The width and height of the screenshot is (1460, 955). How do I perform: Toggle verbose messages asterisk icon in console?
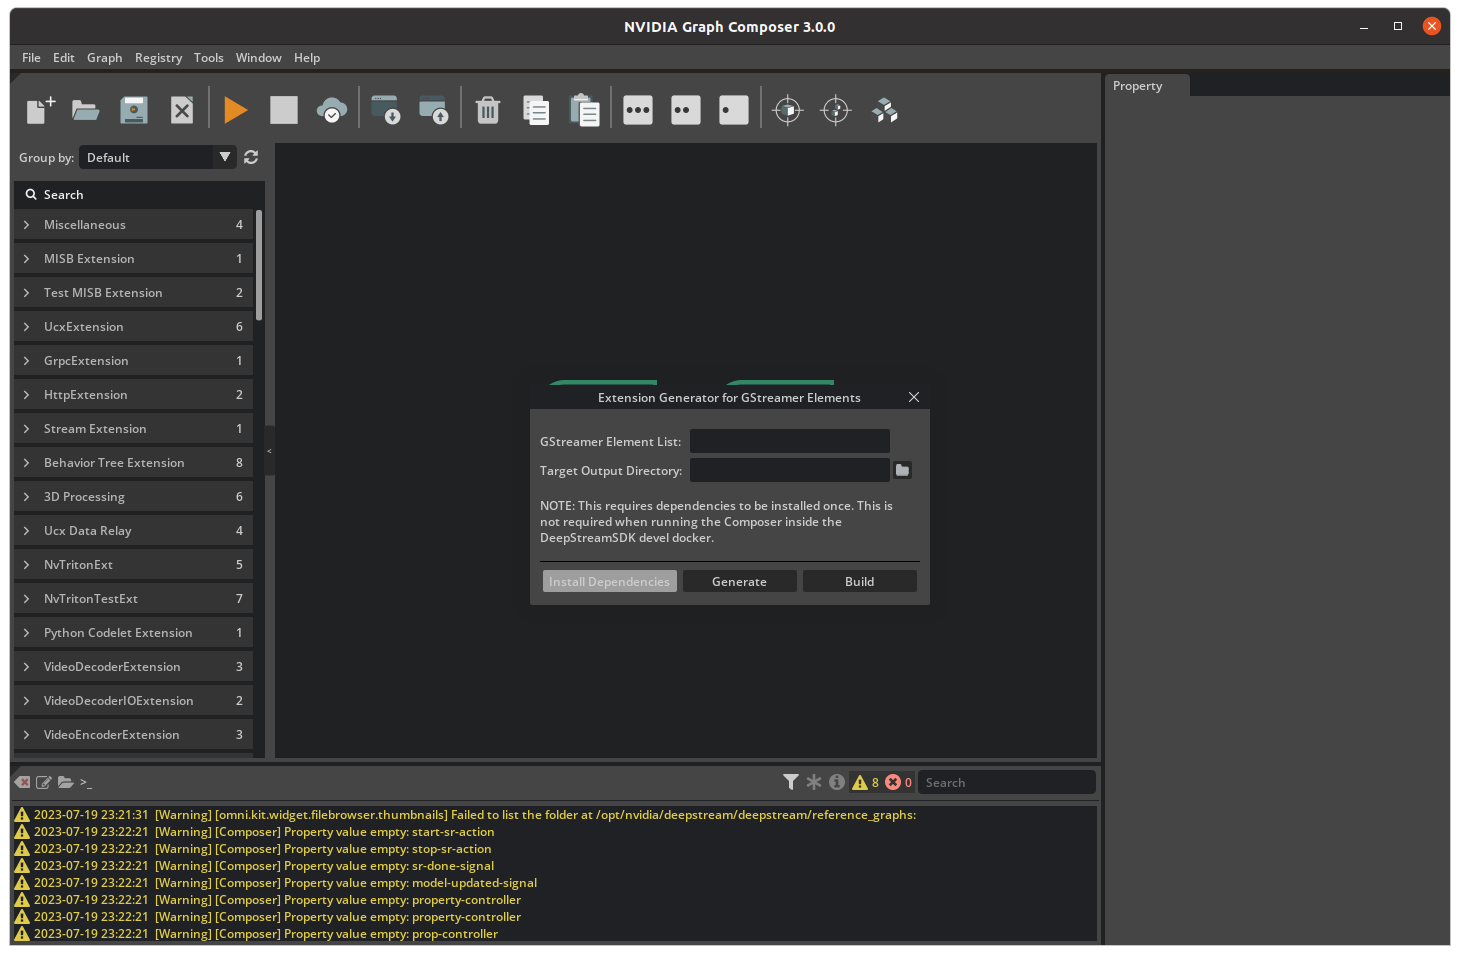(814, 782)
